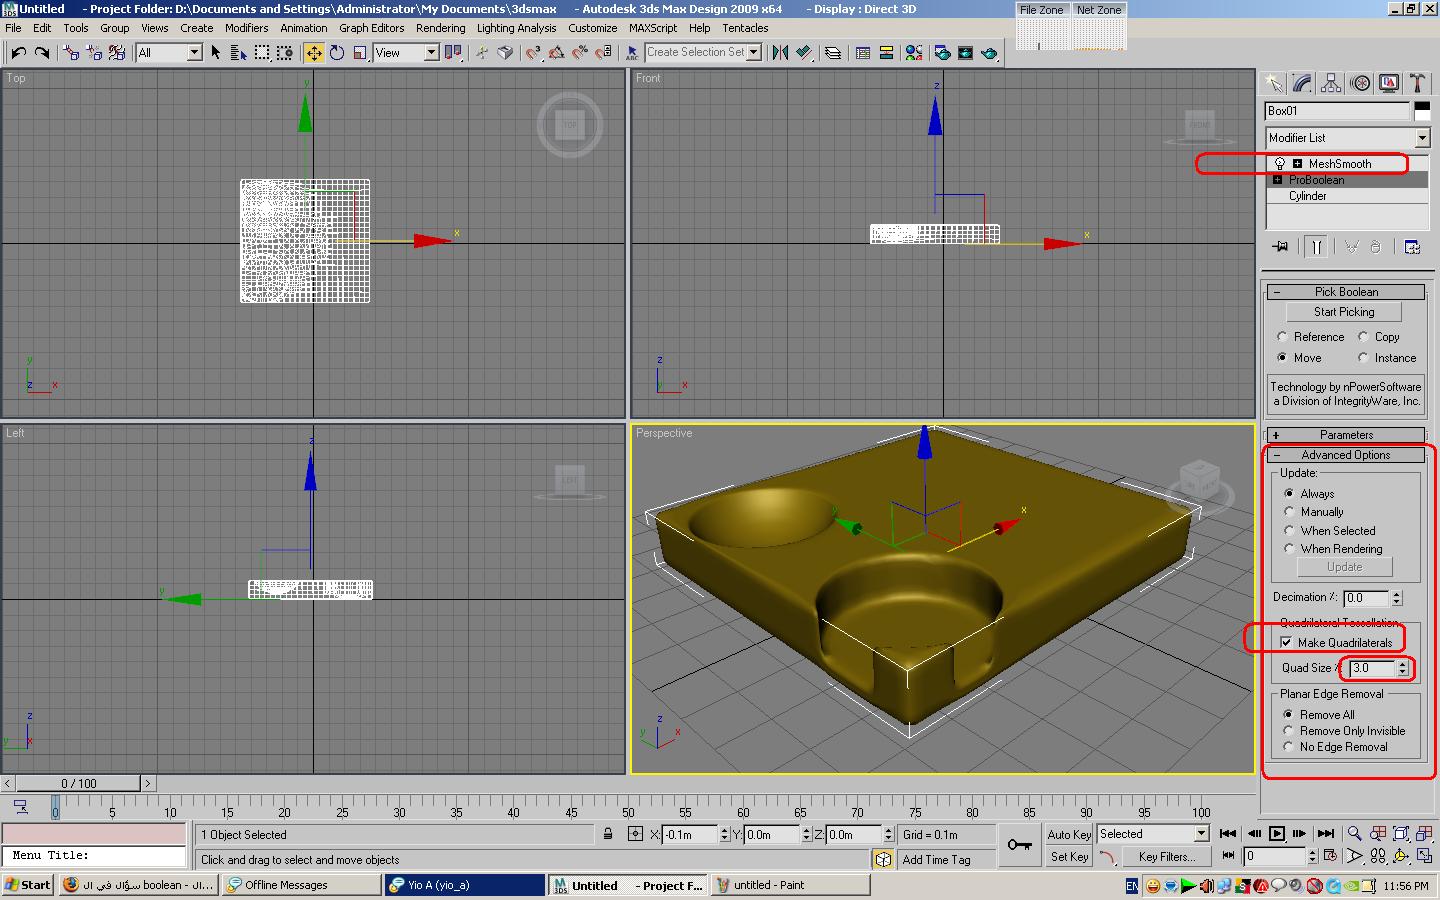This screenshot has width=1440, height=900.
Task: Open the Layer Manager icon
Action: (x=833, y=52)
